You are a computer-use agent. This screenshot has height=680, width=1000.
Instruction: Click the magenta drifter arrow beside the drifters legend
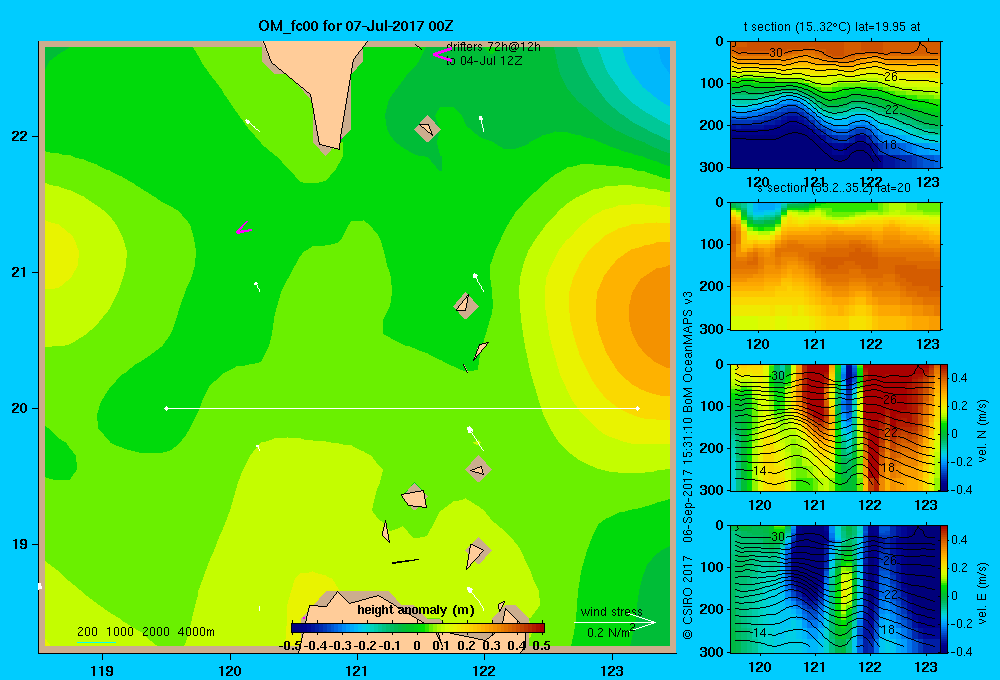(x=442, y=55)
